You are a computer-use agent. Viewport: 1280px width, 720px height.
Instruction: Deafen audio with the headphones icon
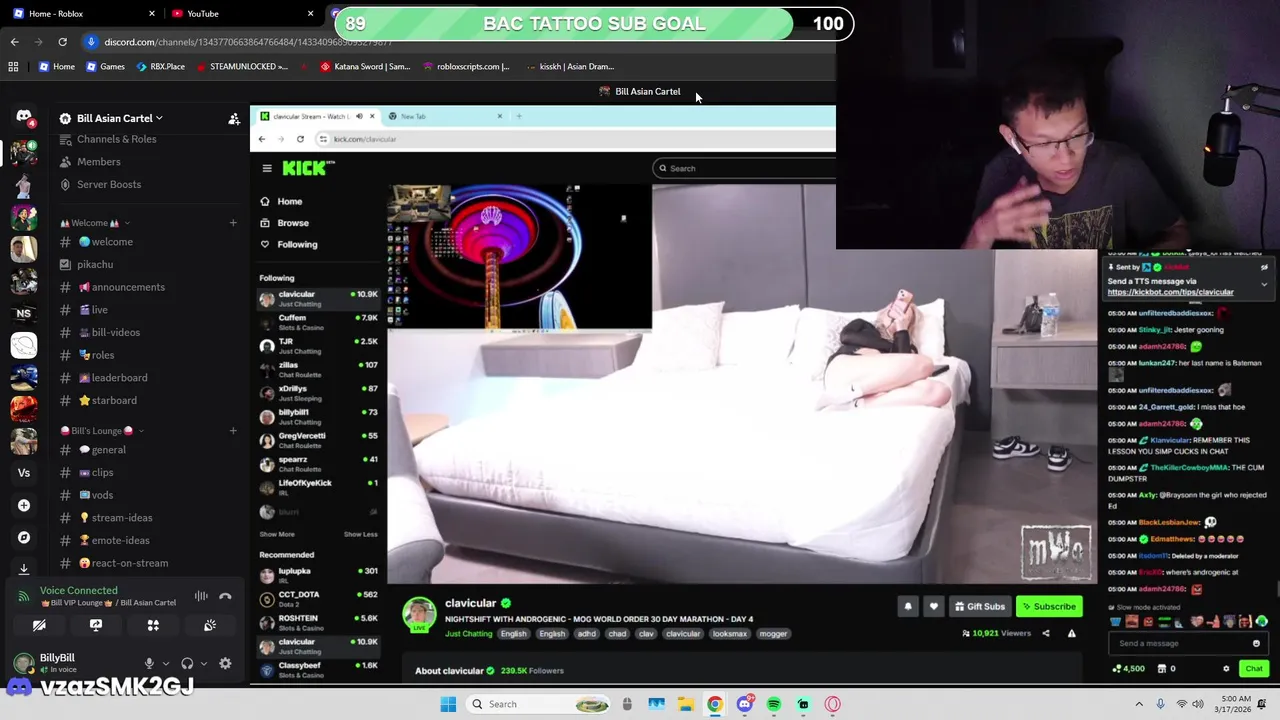(x=187, y=663)
